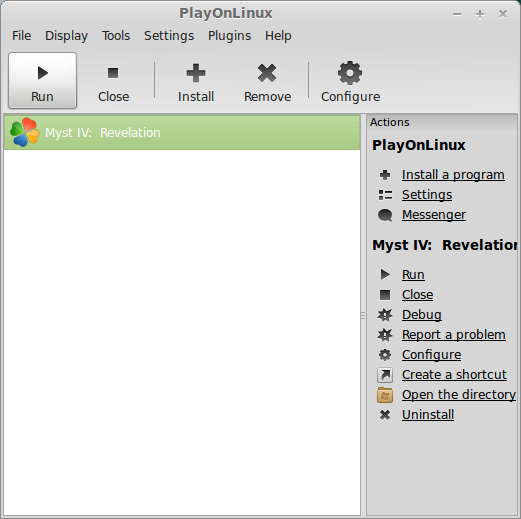Click the arrow shortcut icon
This screenshot has height=519, width=521.
click(x=385, y=375)
